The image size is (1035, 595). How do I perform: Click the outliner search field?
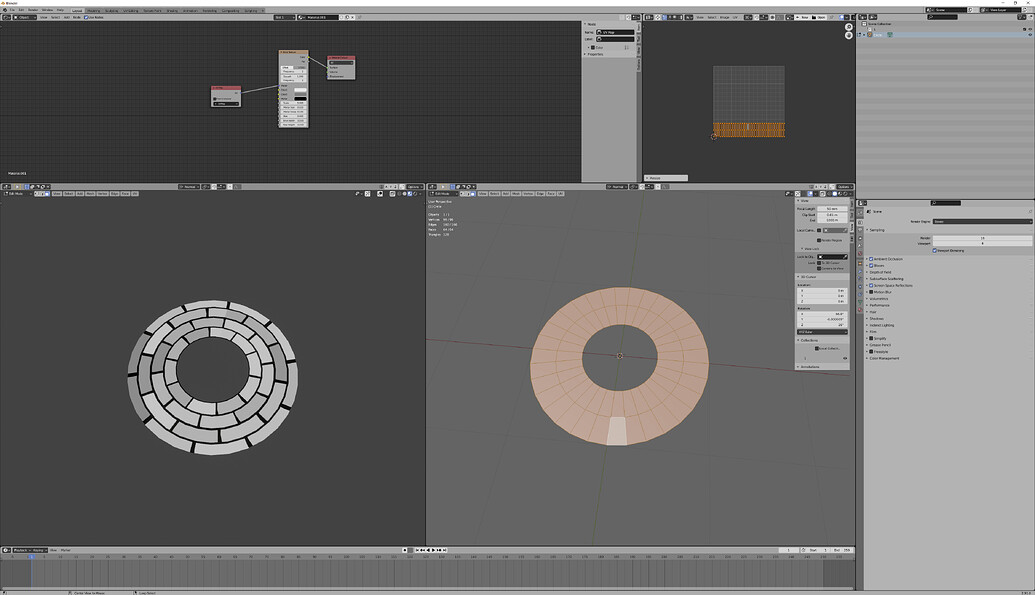click(x=942, y=17)
